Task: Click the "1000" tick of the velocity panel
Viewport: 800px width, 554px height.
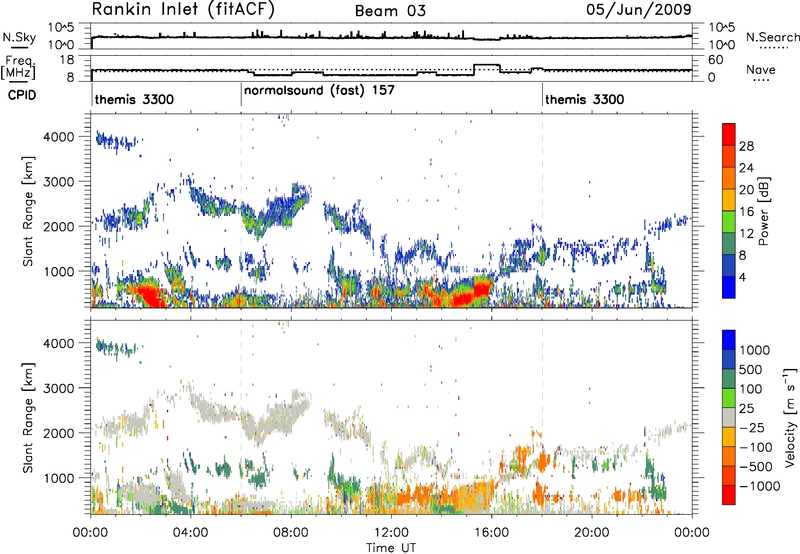Action: 59,478
